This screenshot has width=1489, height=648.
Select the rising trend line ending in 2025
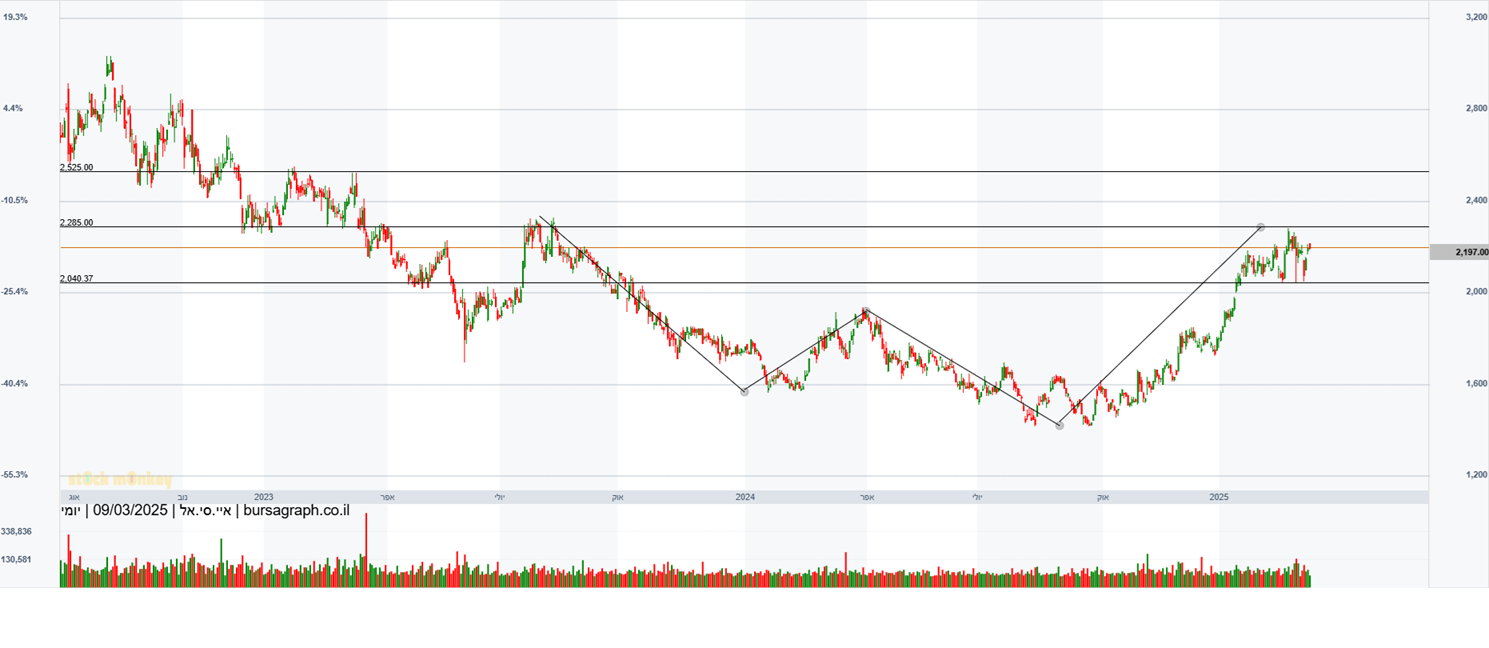tap(1160, 327)
